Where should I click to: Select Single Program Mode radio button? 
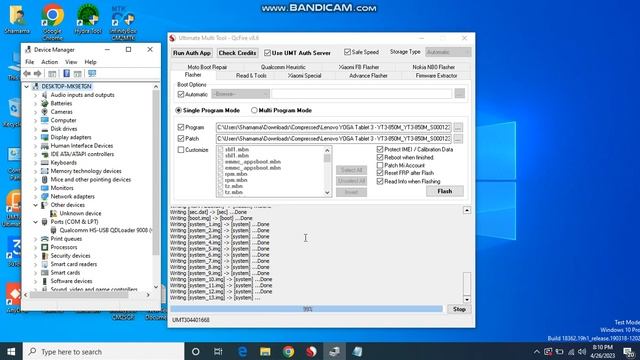[178, 110]
